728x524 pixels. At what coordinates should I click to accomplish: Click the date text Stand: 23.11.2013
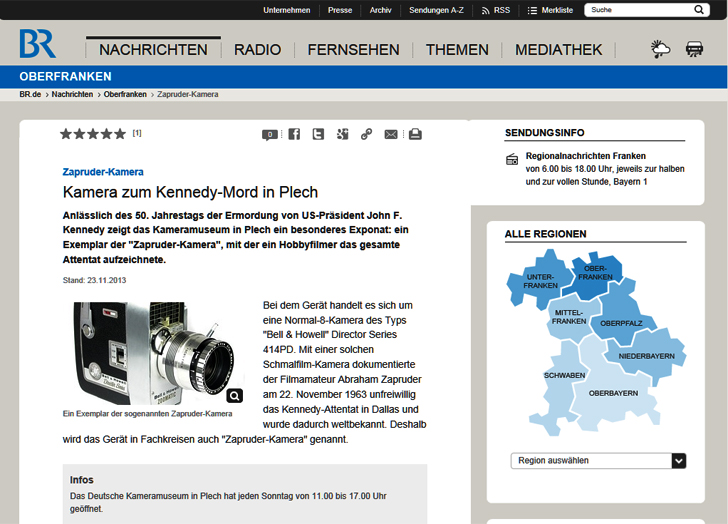pos(94,280)
